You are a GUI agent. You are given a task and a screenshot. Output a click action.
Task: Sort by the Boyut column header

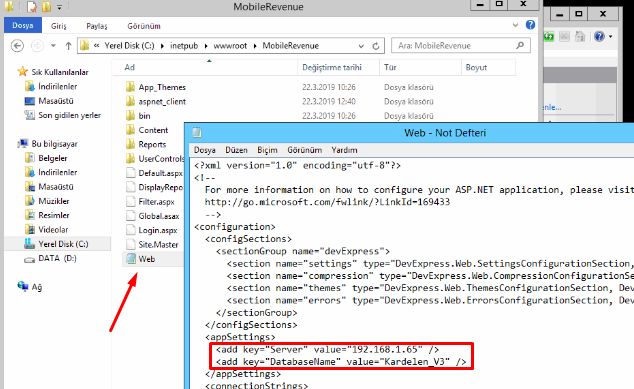(x=476, y=67)
